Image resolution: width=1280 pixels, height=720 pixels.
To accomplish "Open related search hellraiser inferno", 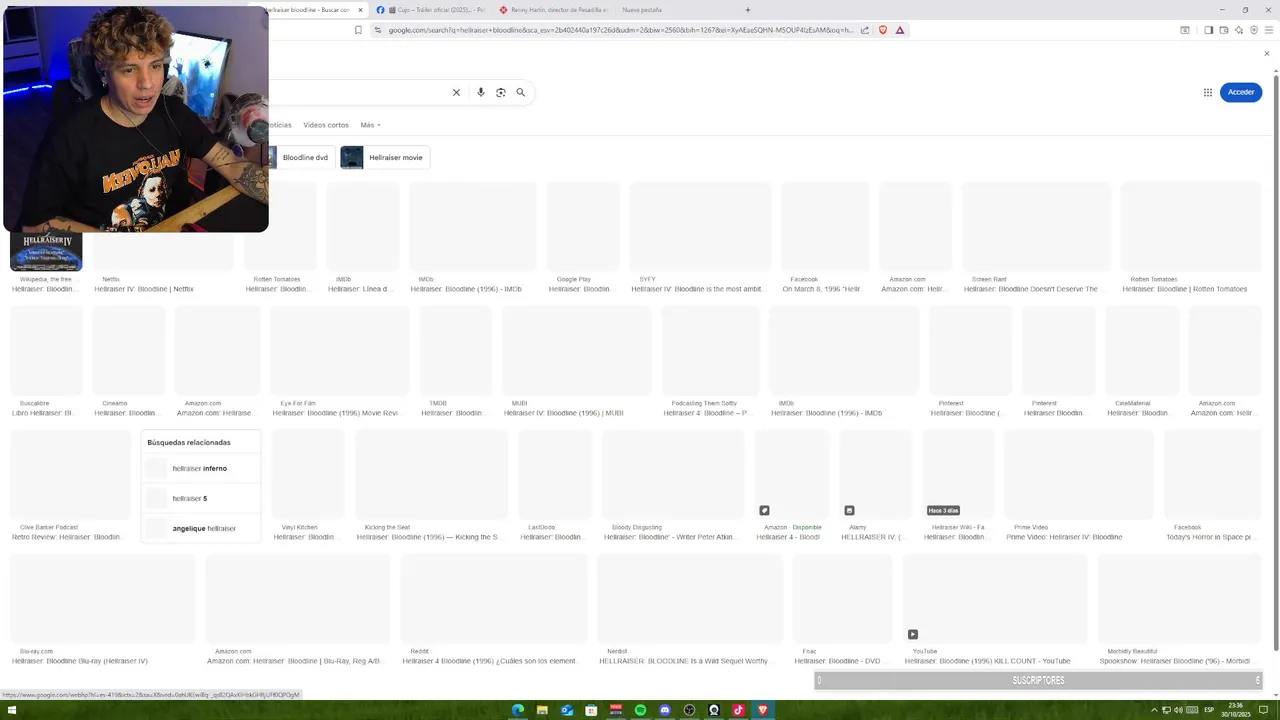I will 200,468.
